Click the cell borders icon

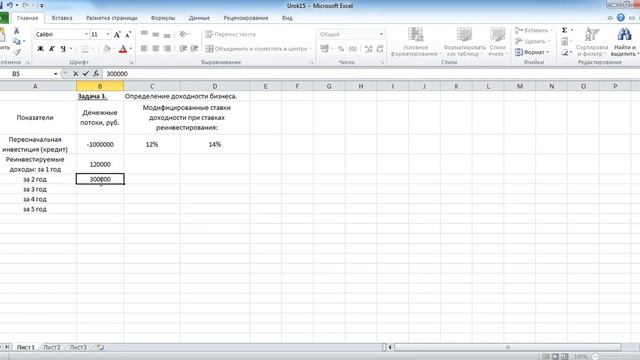point(84,49)
